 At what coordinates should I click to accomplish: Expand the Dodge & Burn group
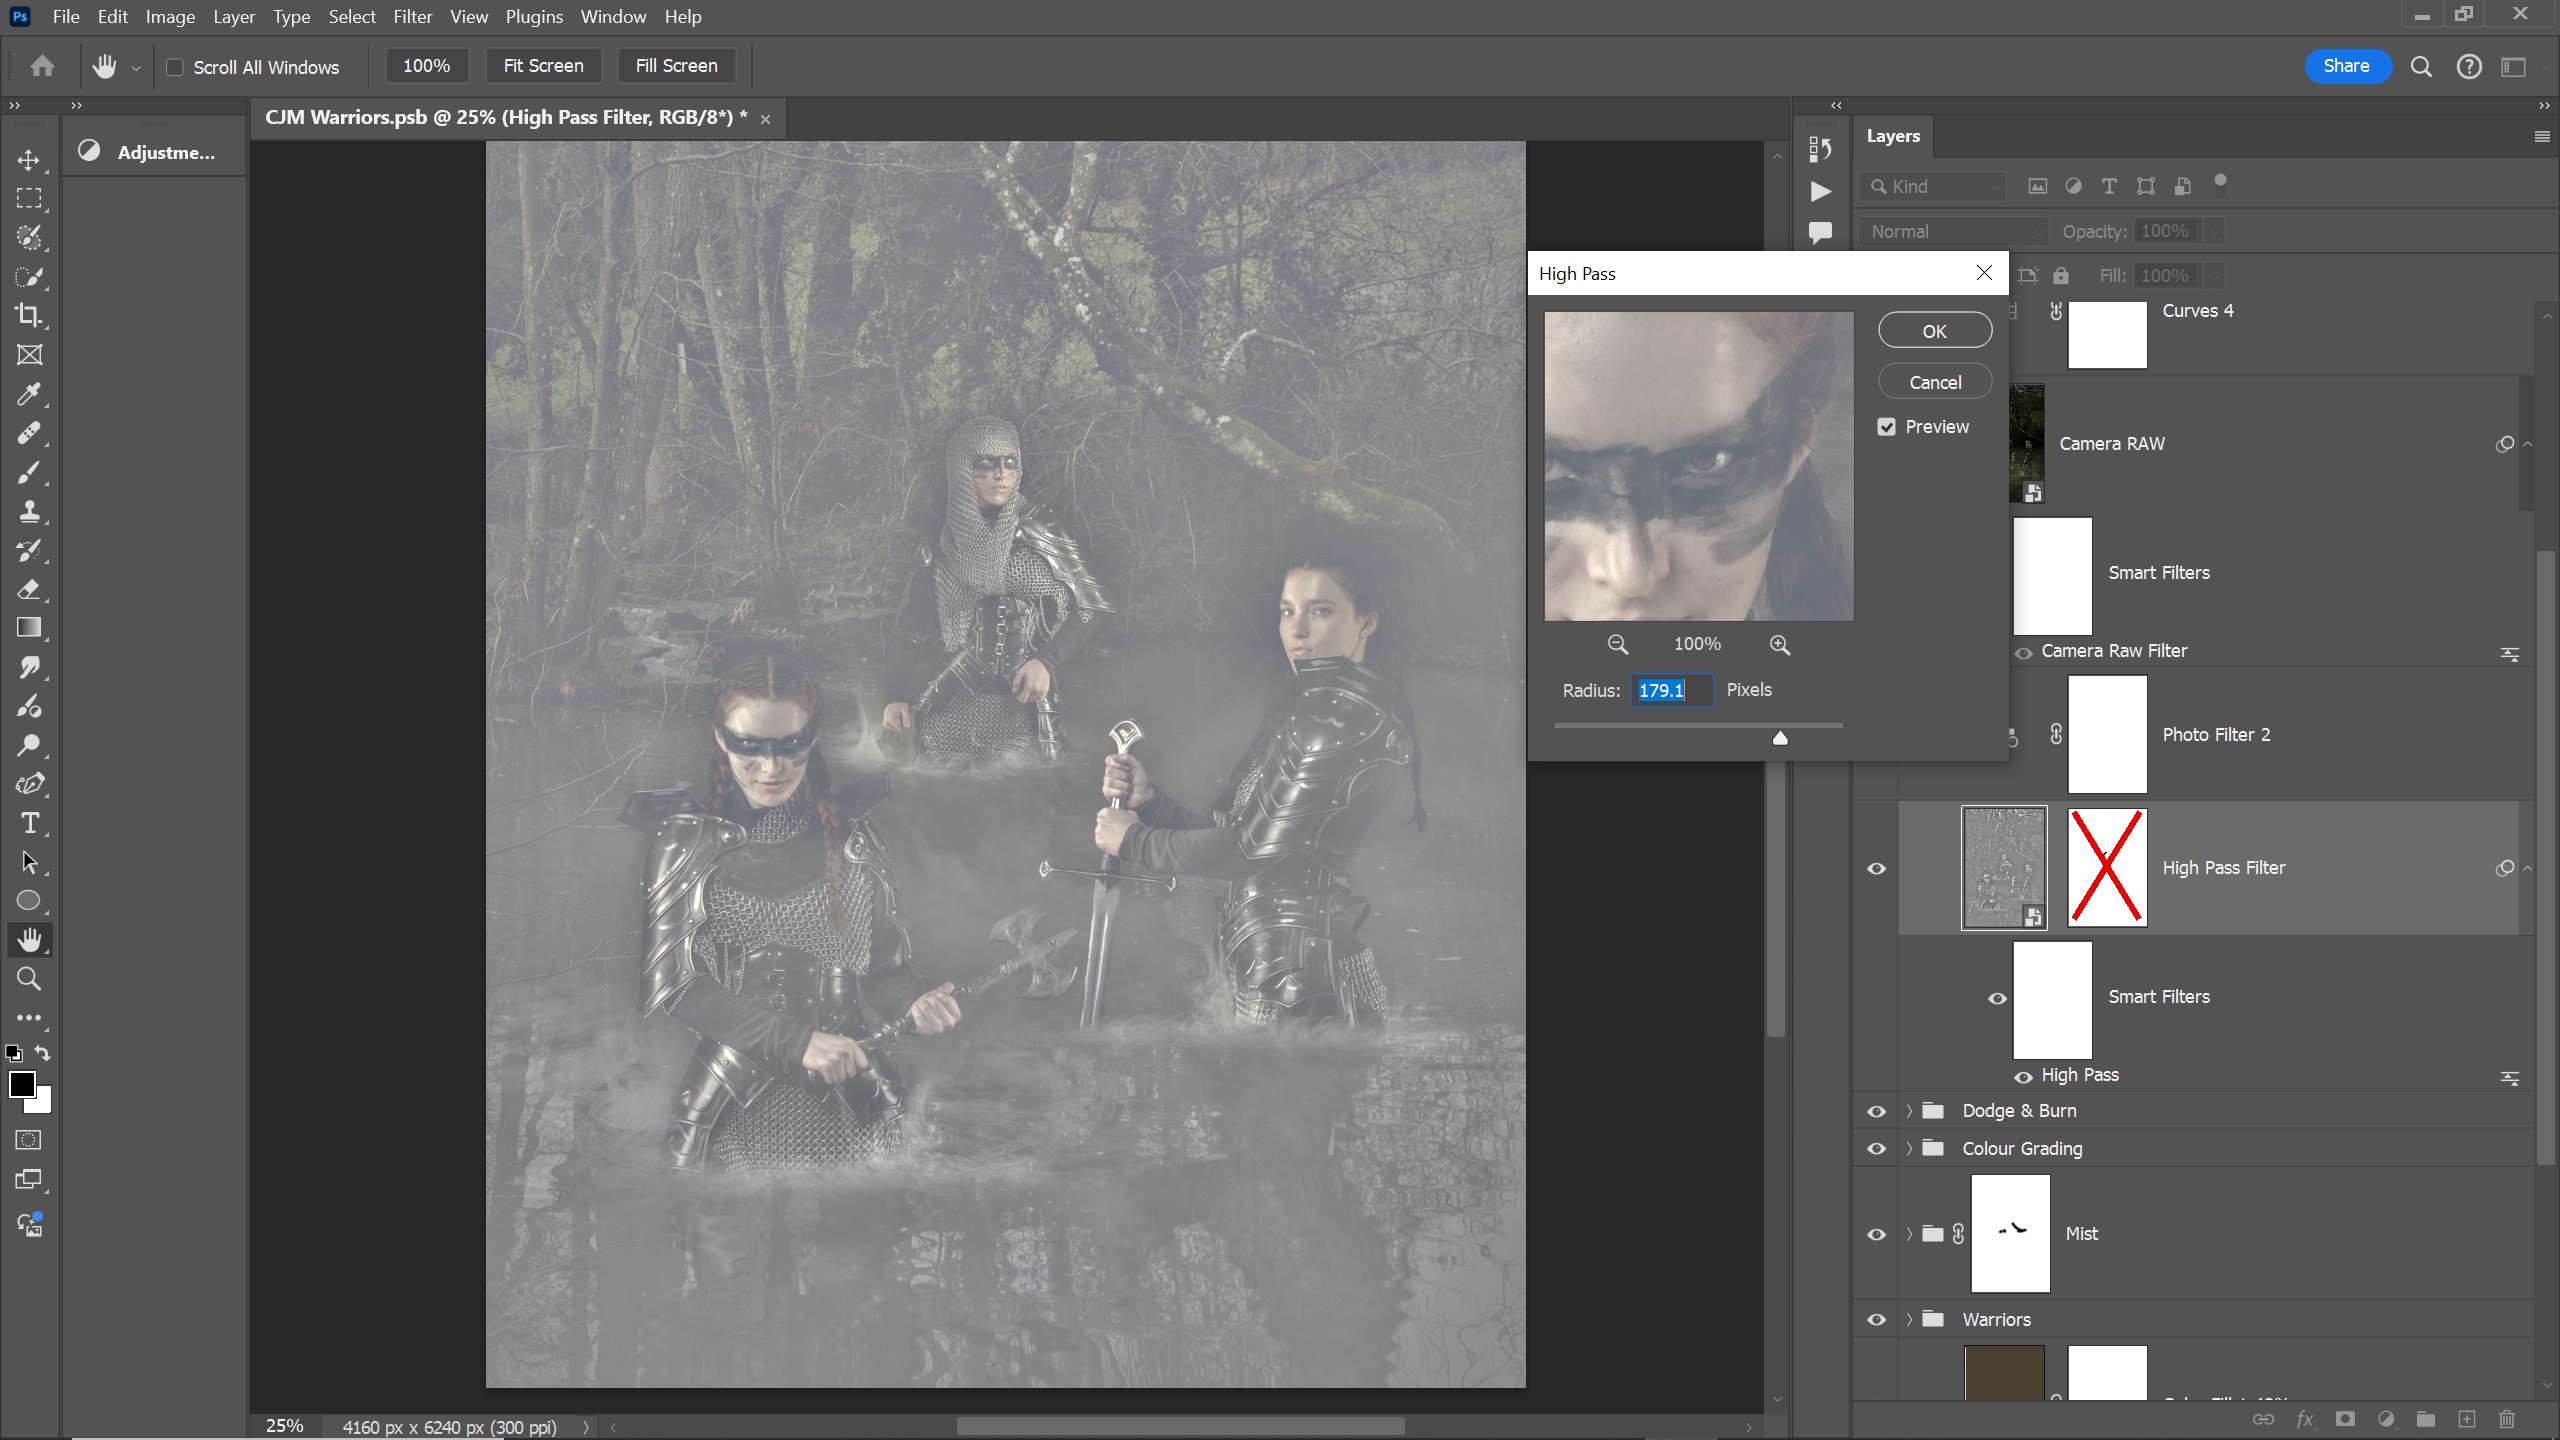[x=1909, y=1111]
